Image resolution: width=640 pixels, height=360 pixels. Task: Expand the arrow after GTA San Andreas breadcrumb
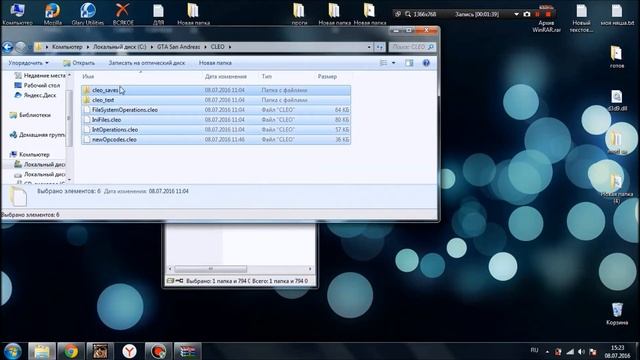click(205, 47)
